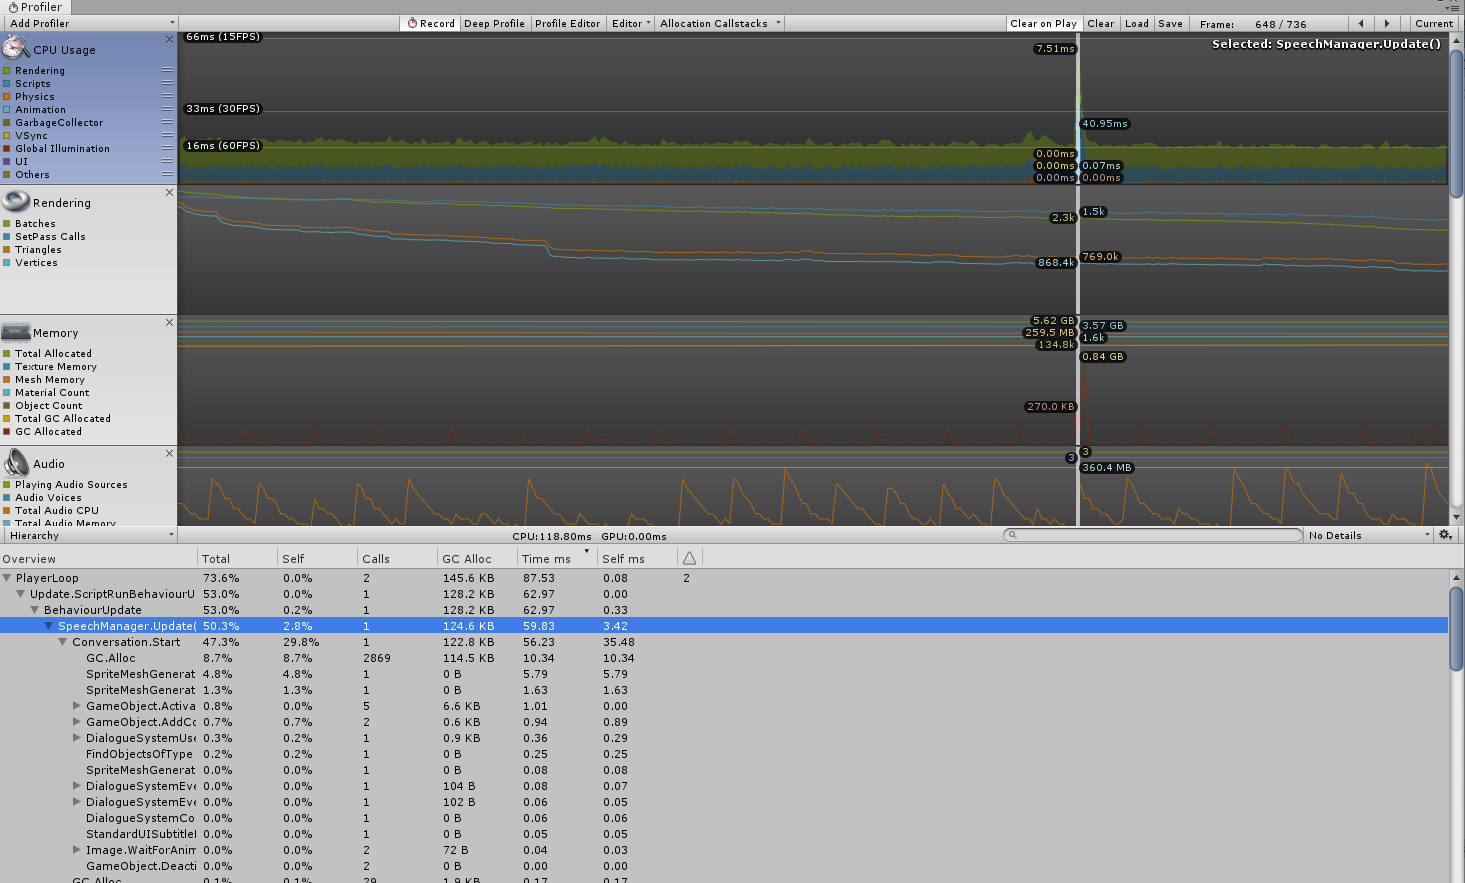Click the reorder handle next to Animation
The width and height of the screenshot is (1465, 883).
[x=167, y=109]
